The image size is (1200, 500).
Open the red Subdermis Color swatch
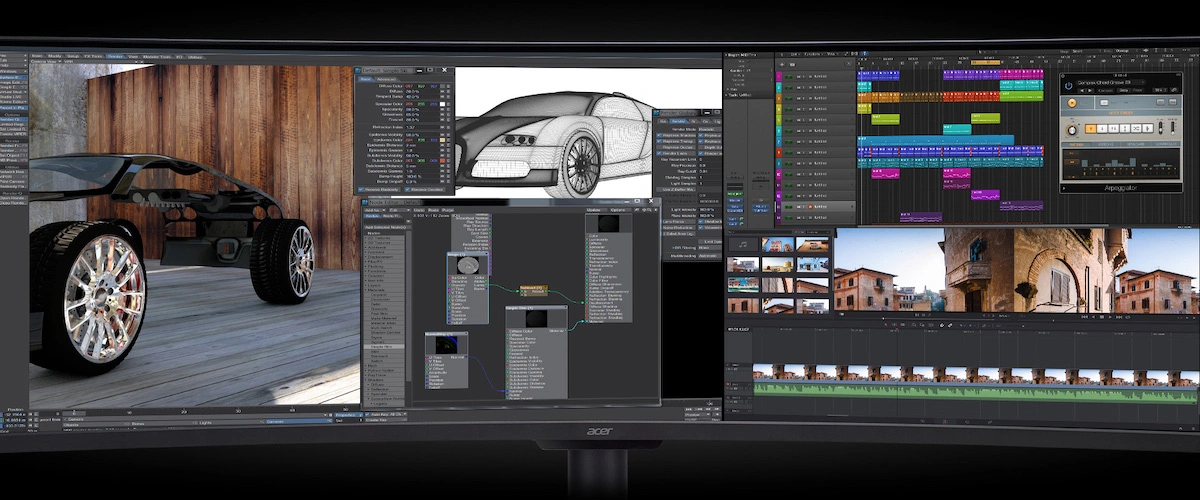click(443, 160)
